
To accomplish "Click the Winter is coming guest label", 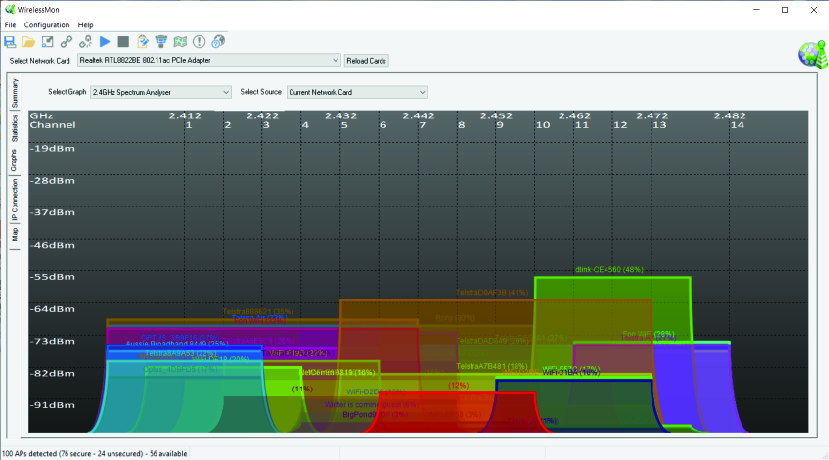I will click(x=372, y=404).
